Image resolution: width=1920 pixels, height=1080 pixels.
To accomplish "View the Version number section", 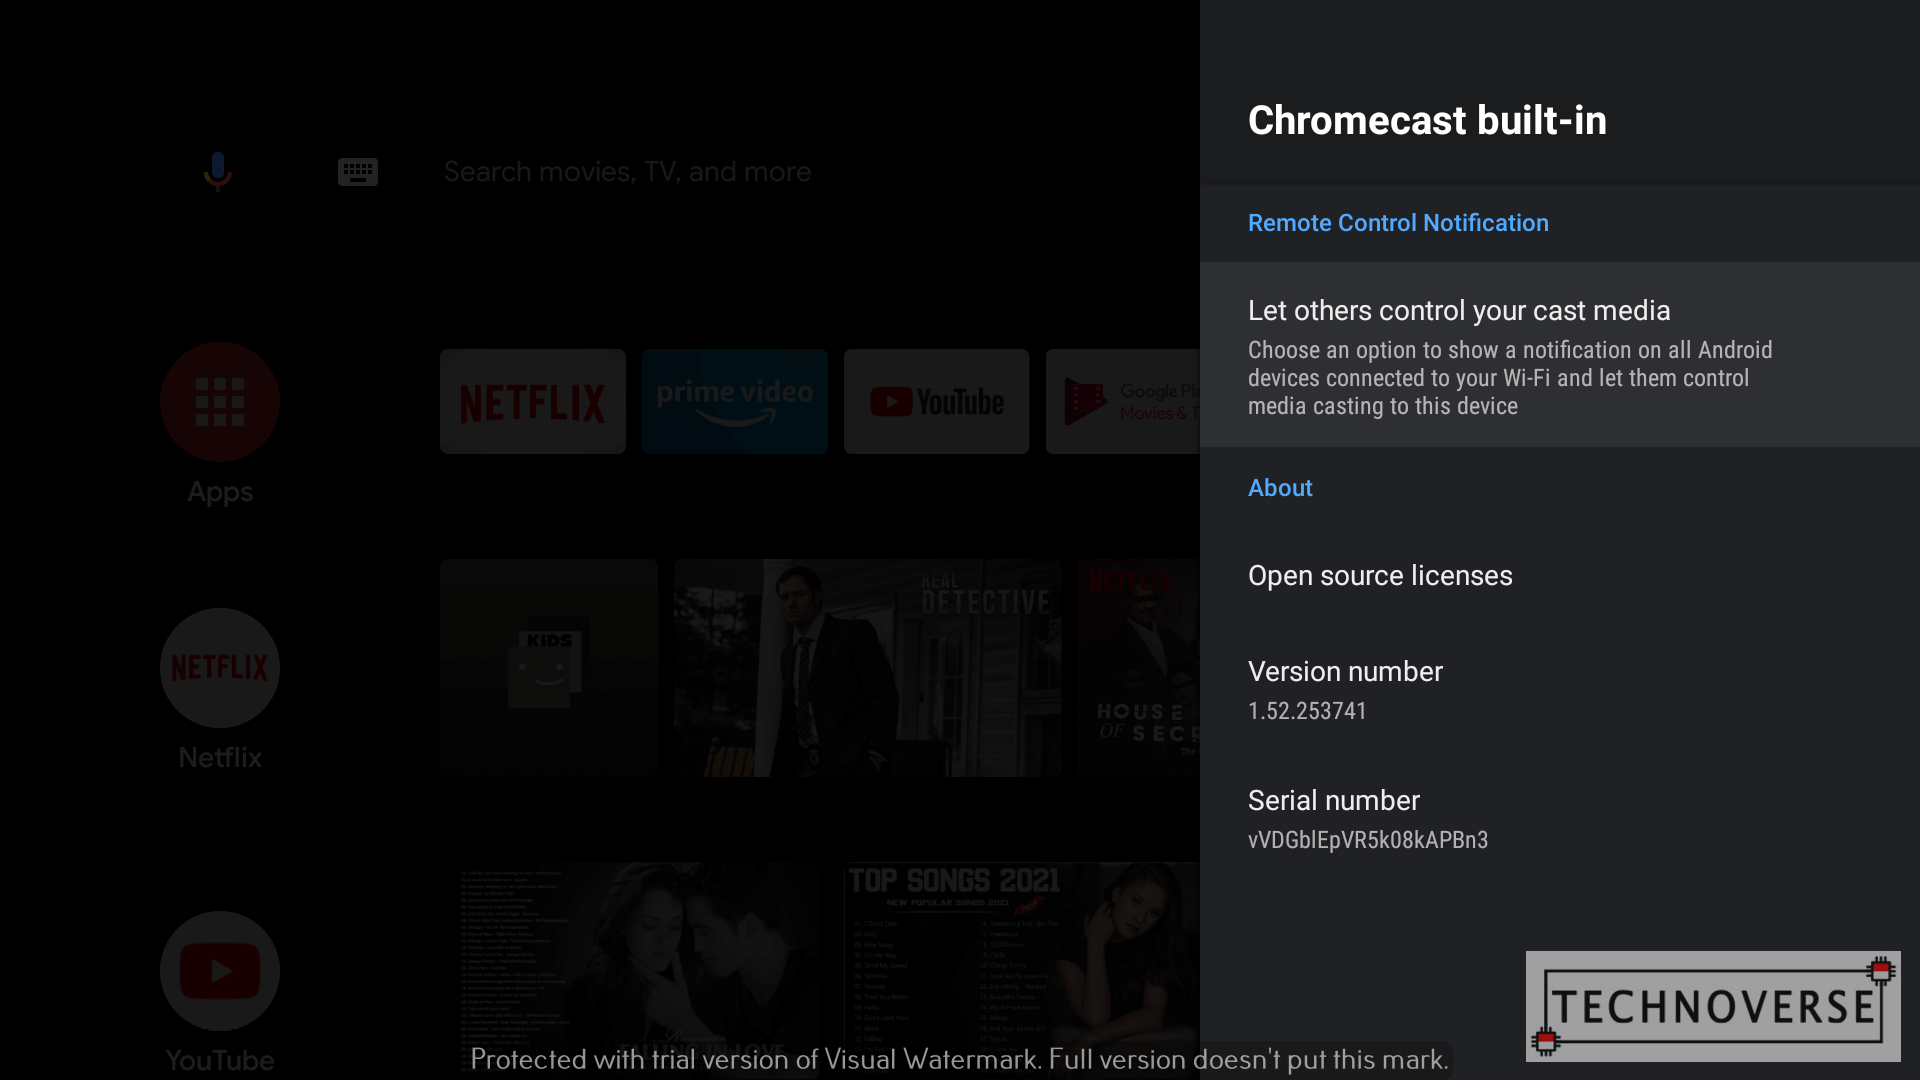I will pos(1345,688).
